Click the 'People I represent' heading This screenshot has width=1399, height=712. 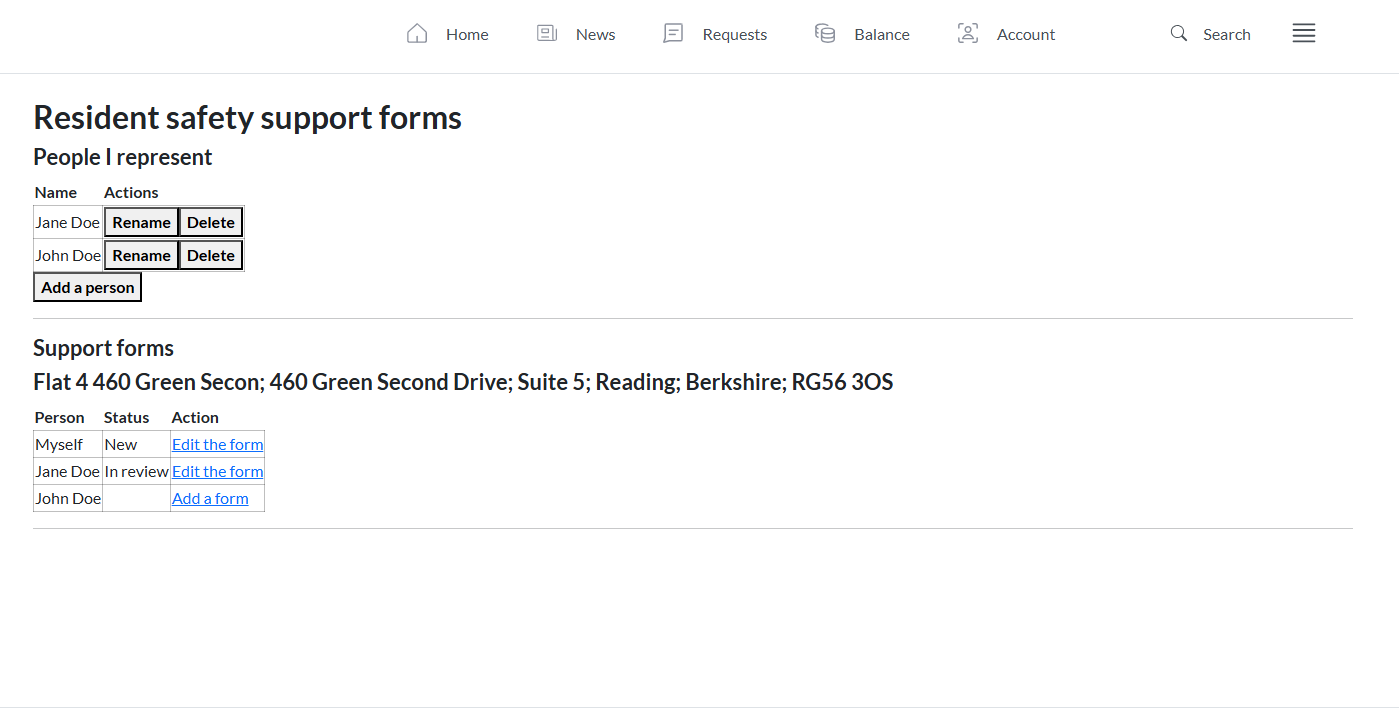pyautogui.click(x=123, y=157)
